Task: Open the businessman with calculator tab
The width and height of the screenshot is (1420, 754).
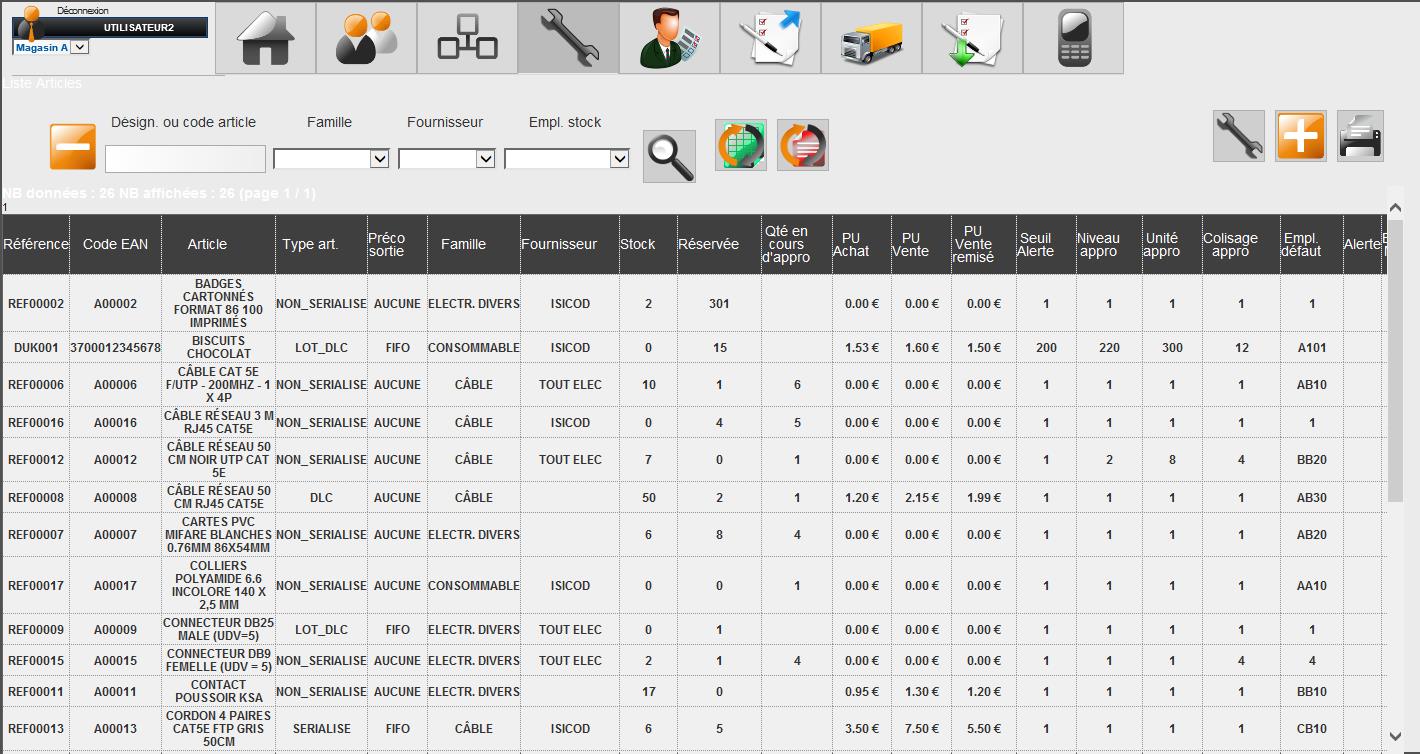Action: tap(669, 38)
